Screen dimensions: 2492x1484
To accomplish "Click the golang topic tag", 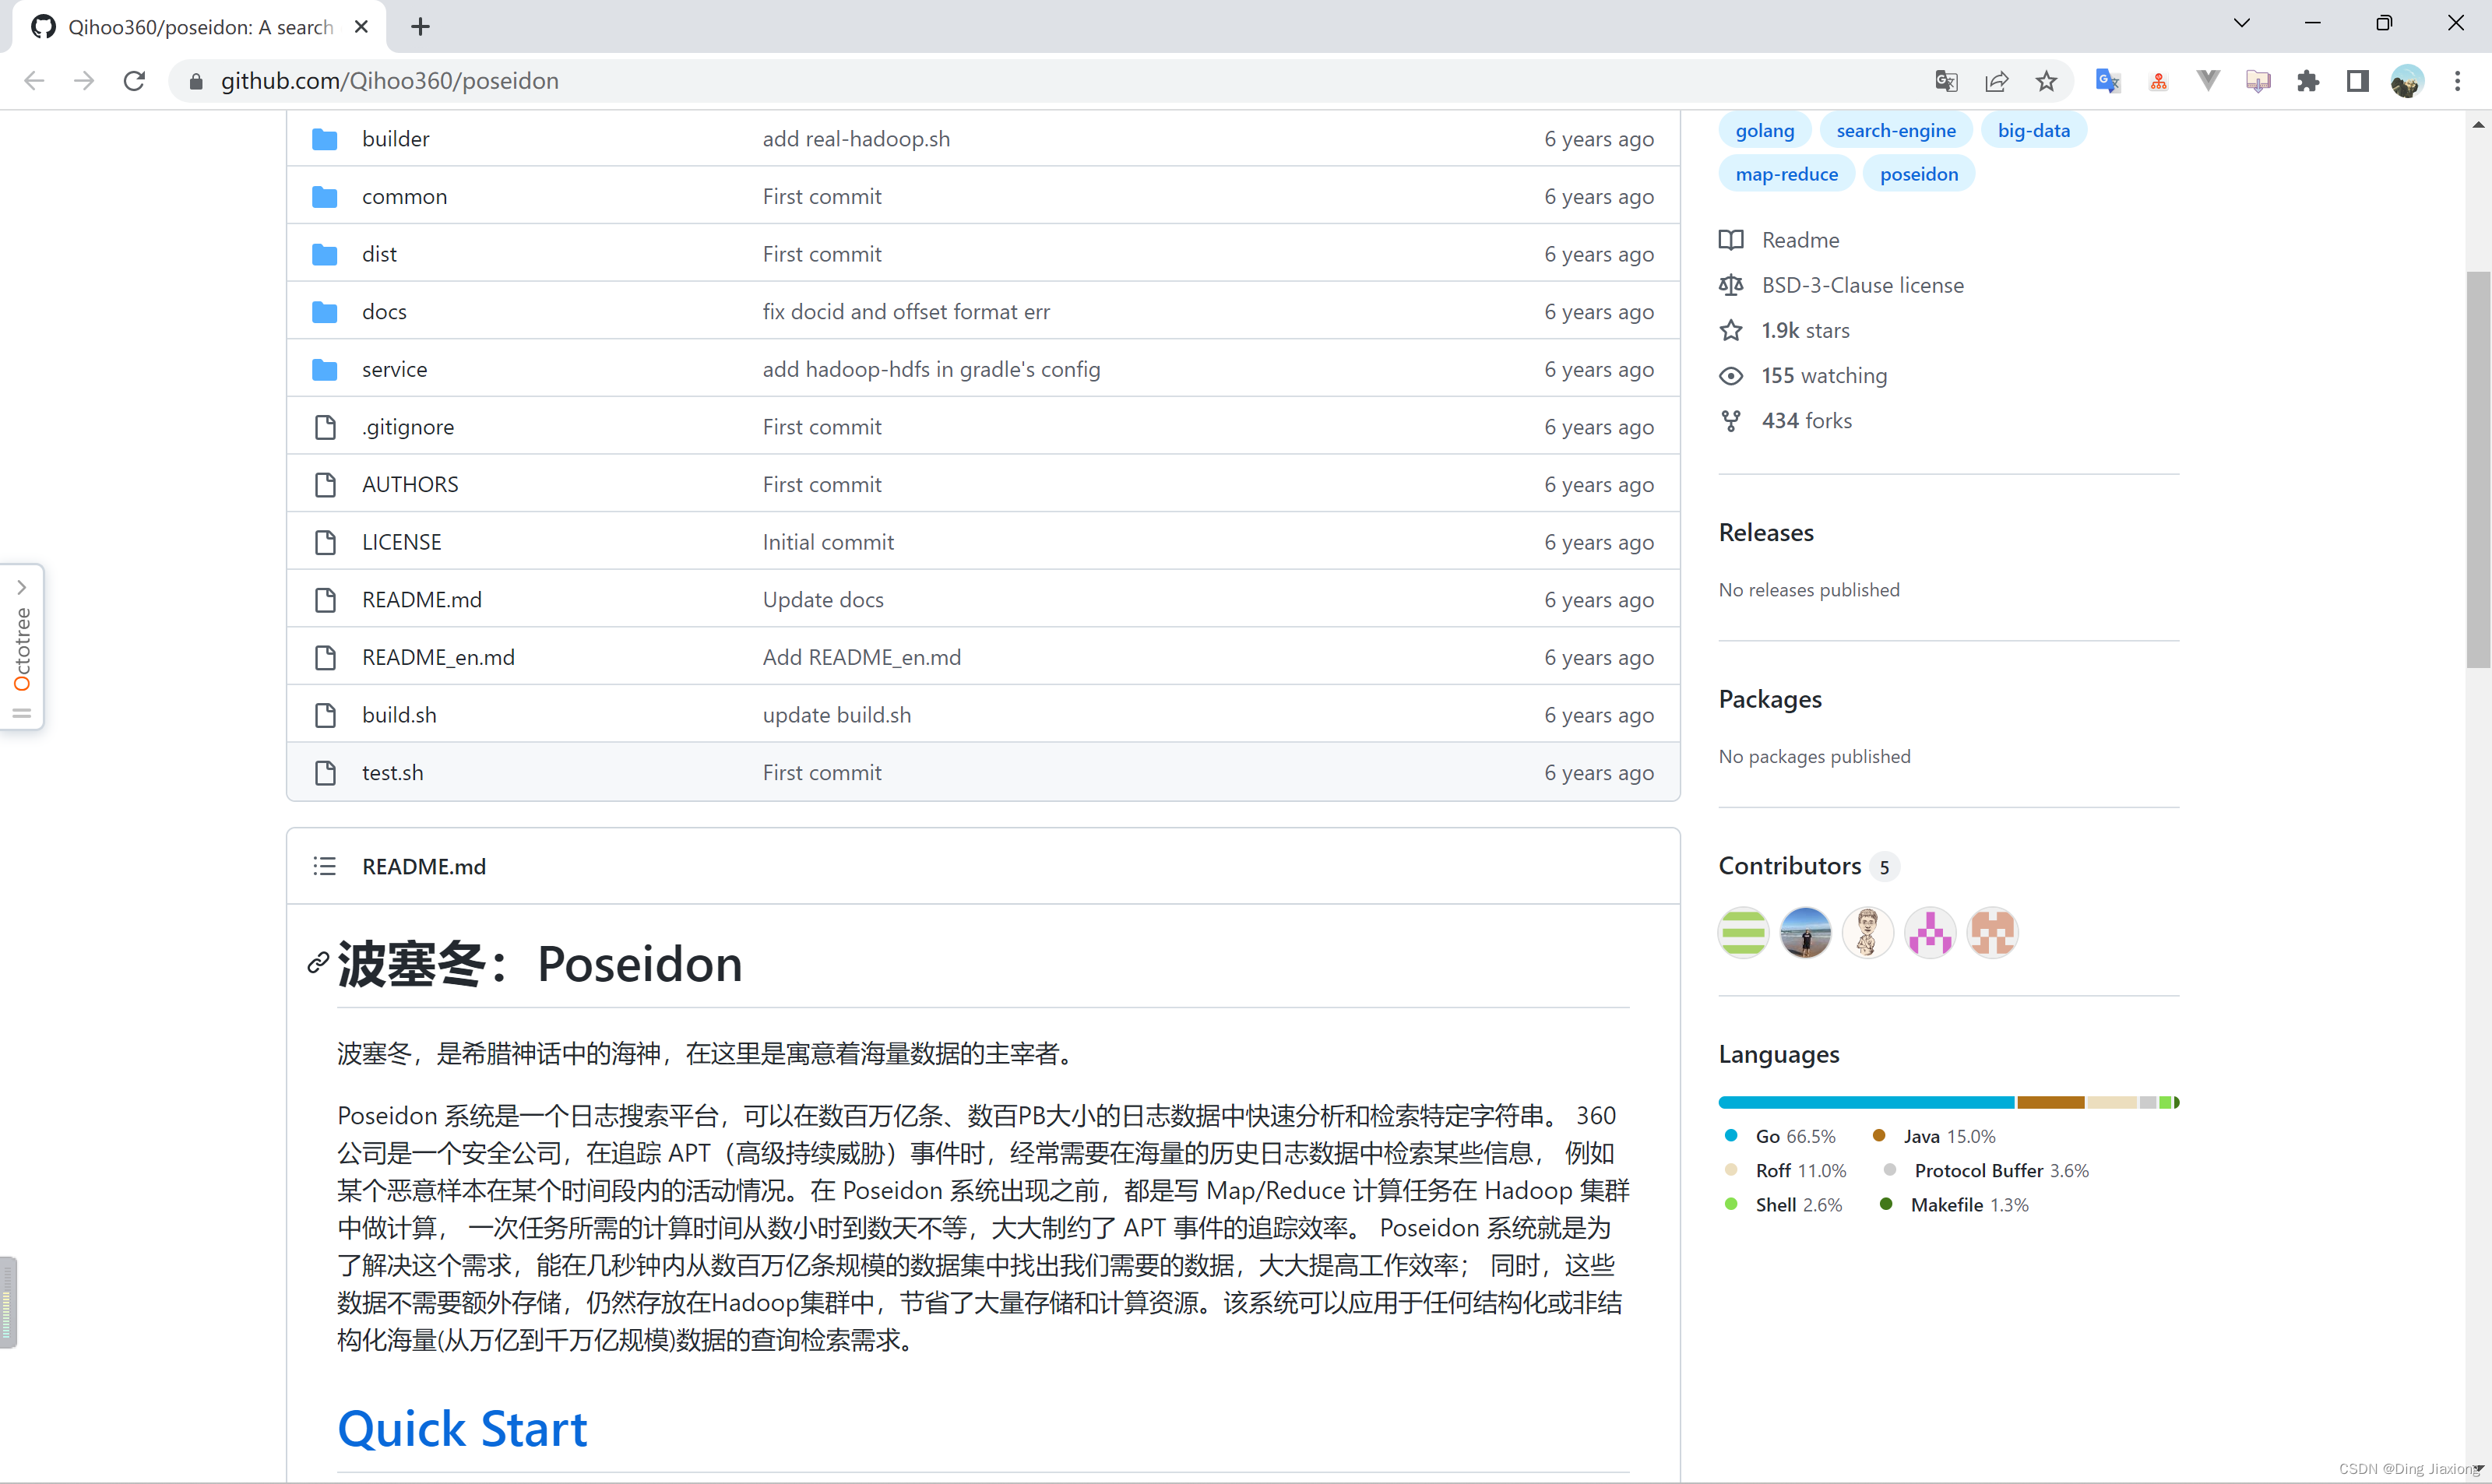I will click(1764, 130).
